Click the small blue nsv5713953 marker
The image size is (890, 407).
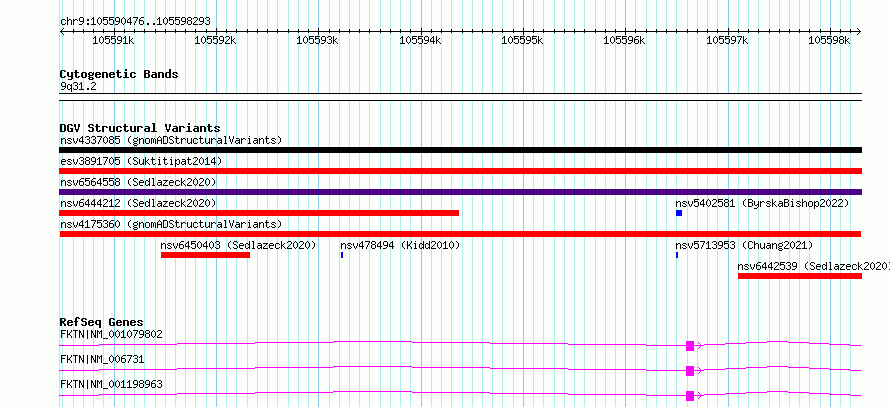click(x=677, y=255)
